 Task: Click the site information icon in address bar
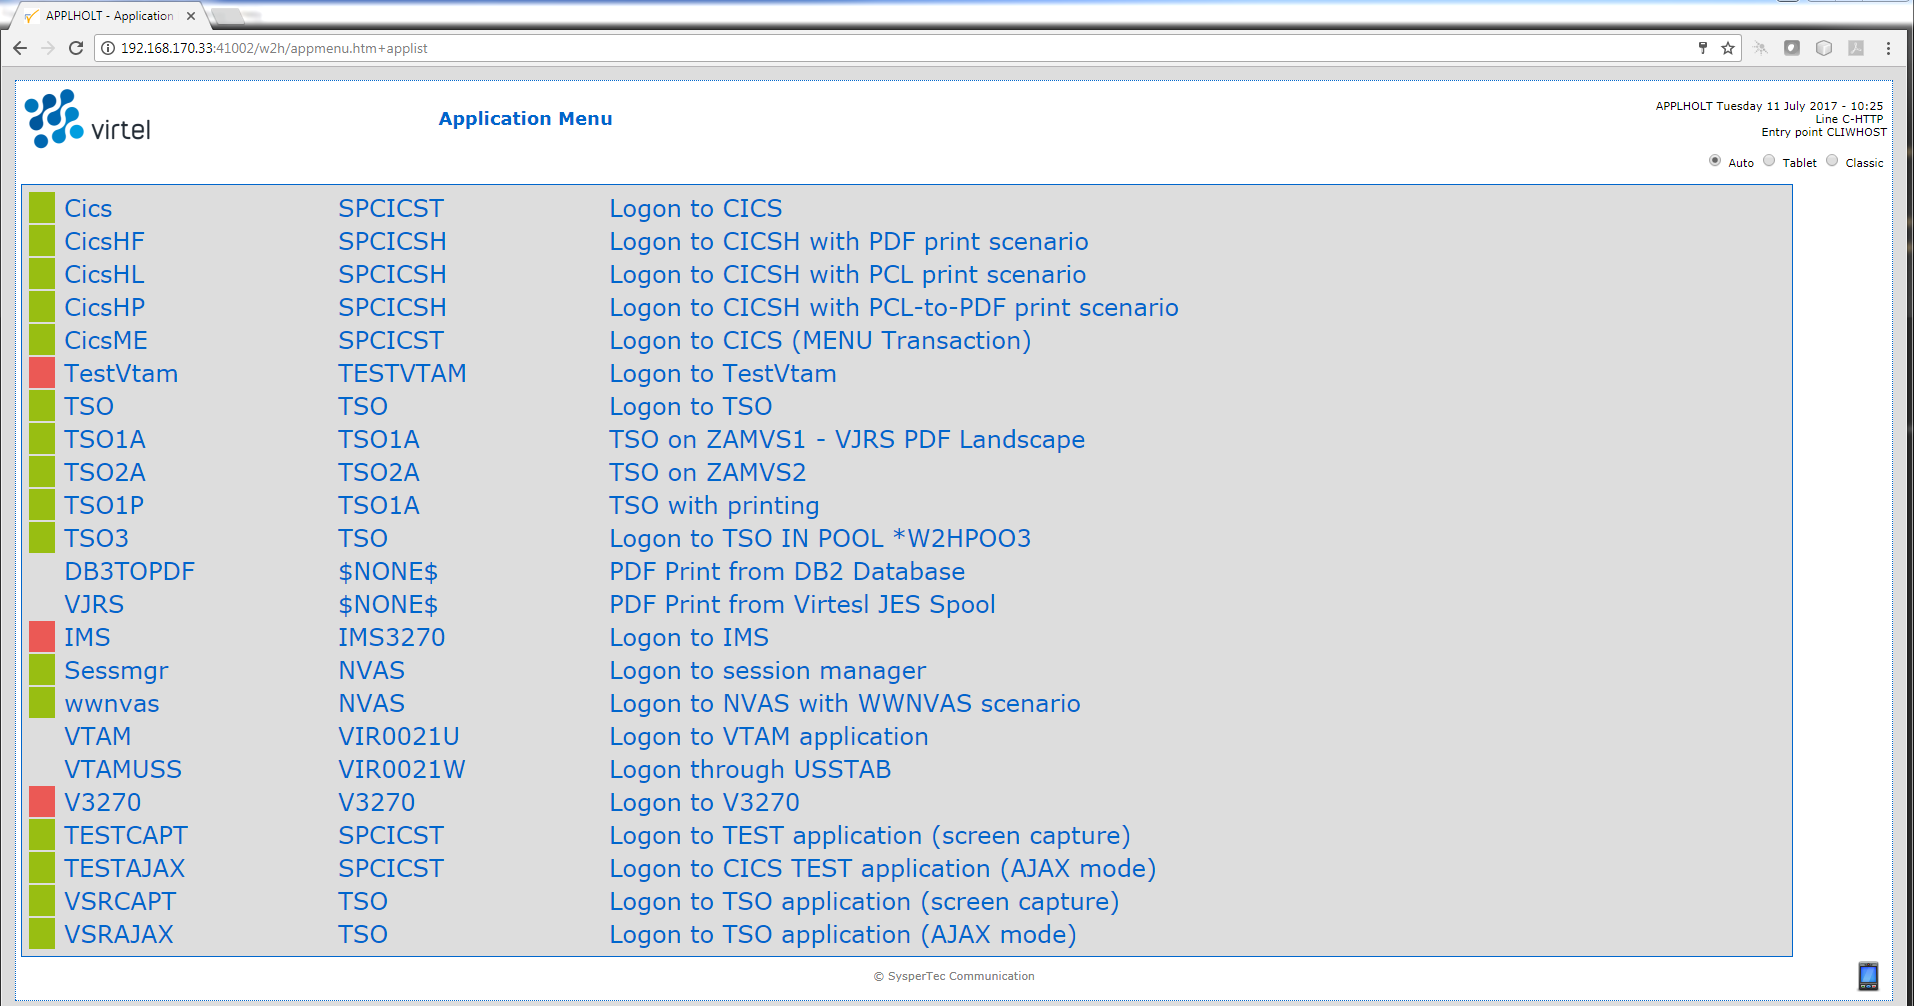coord(108,48)
